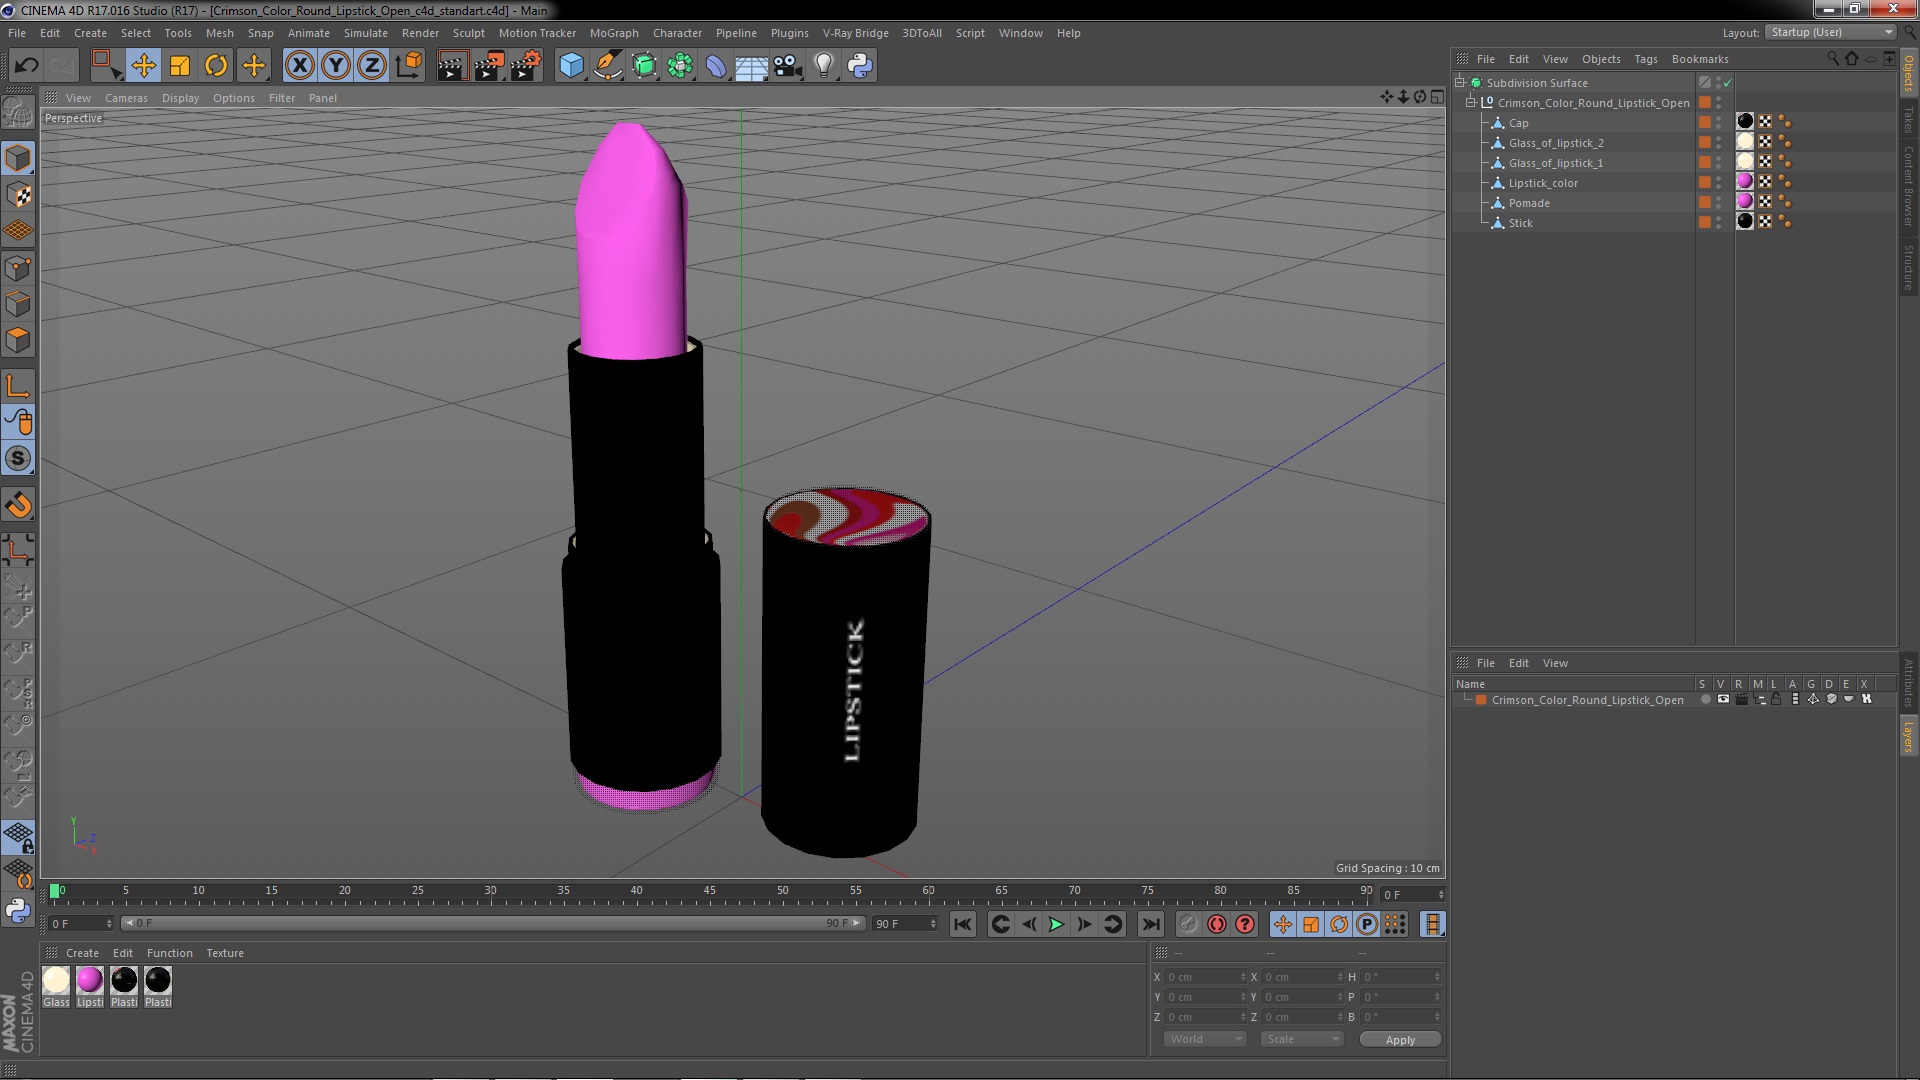Image resolution: width=1920 pixels, height=1080 pixels.
Task: Toggle X axis lock
Action: (299, 66)
